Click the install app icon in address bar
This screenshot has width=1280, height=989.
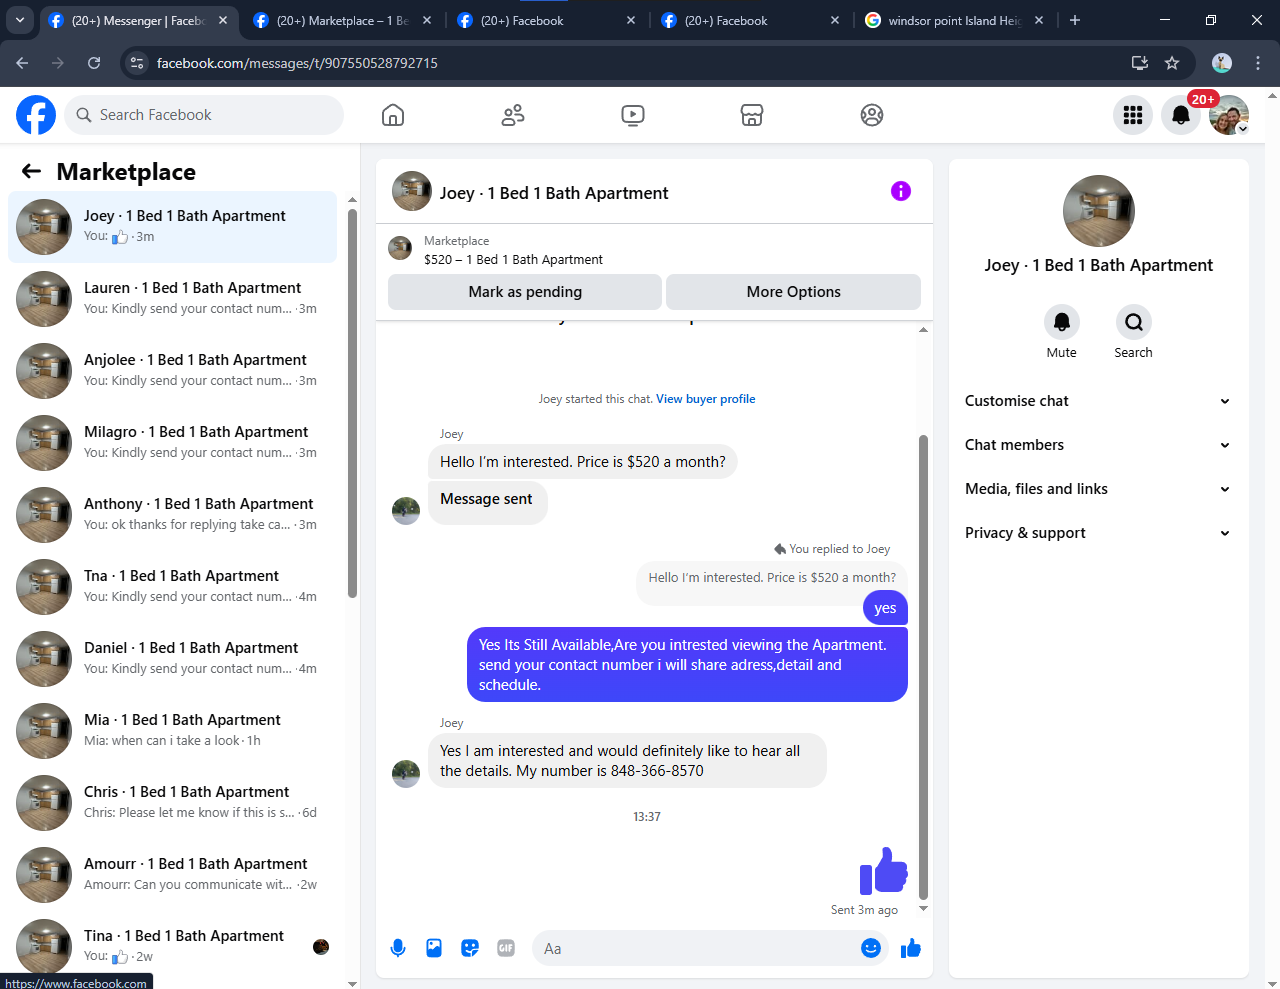point(1140,63)
